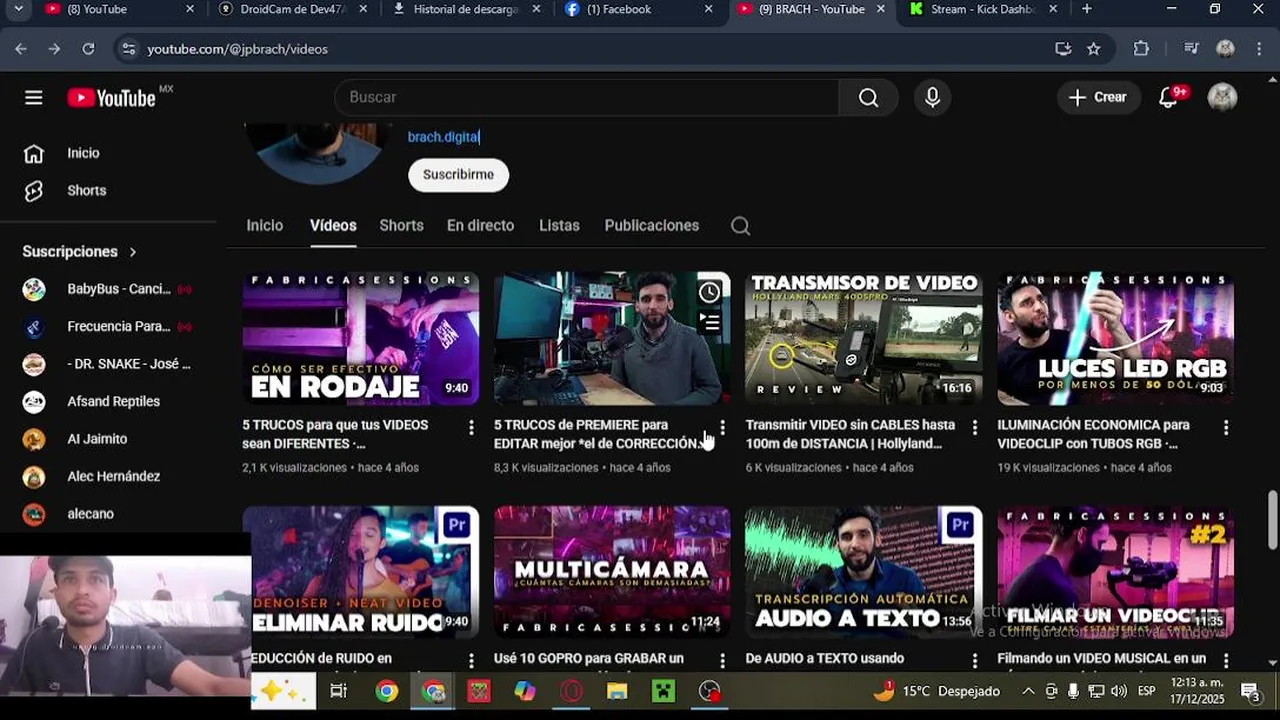Screen dimensions: 1280x720
Task: Open the EN RODAJE video thumbnail
Action: click(361, 338)
